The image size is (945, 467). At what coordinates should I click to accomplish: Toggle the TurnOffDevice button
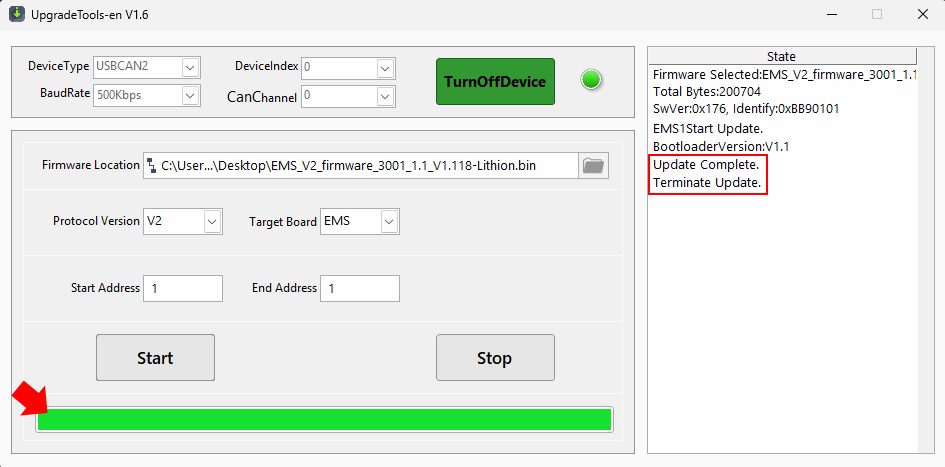495,81
